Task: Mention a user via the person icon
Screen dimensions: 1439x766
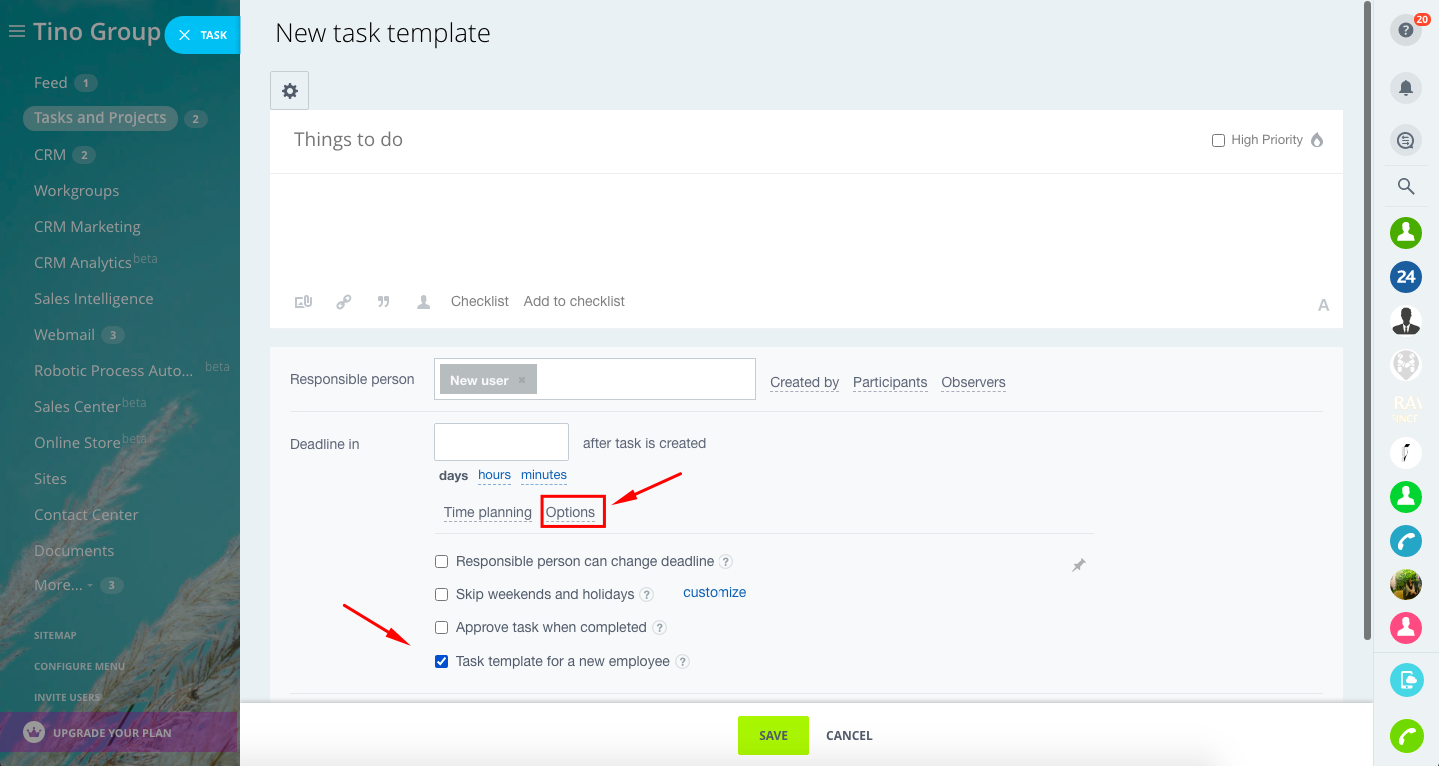Action: coord(424,301)
